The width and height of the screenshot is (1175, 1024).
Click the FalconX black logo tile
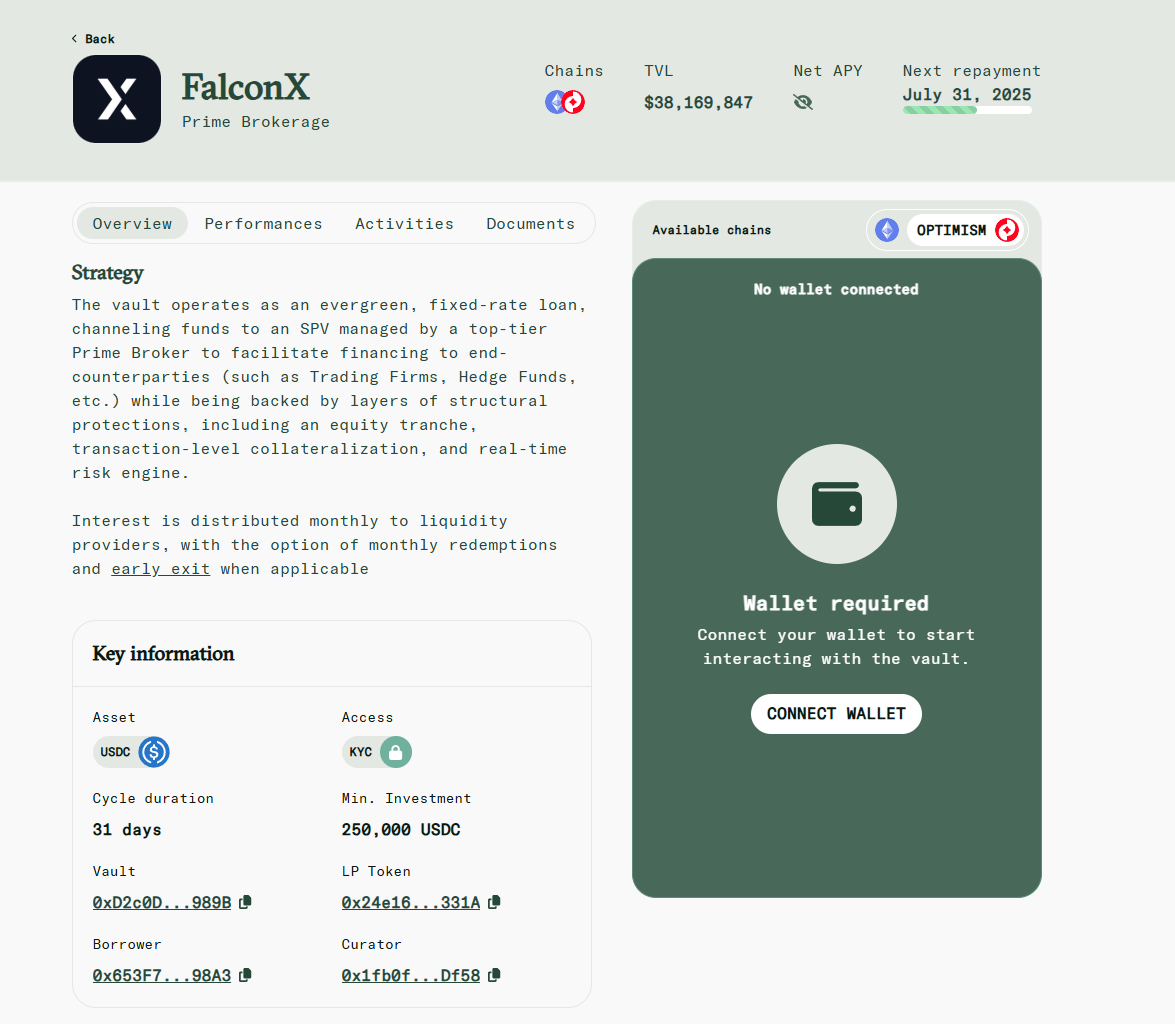point(117,99)
